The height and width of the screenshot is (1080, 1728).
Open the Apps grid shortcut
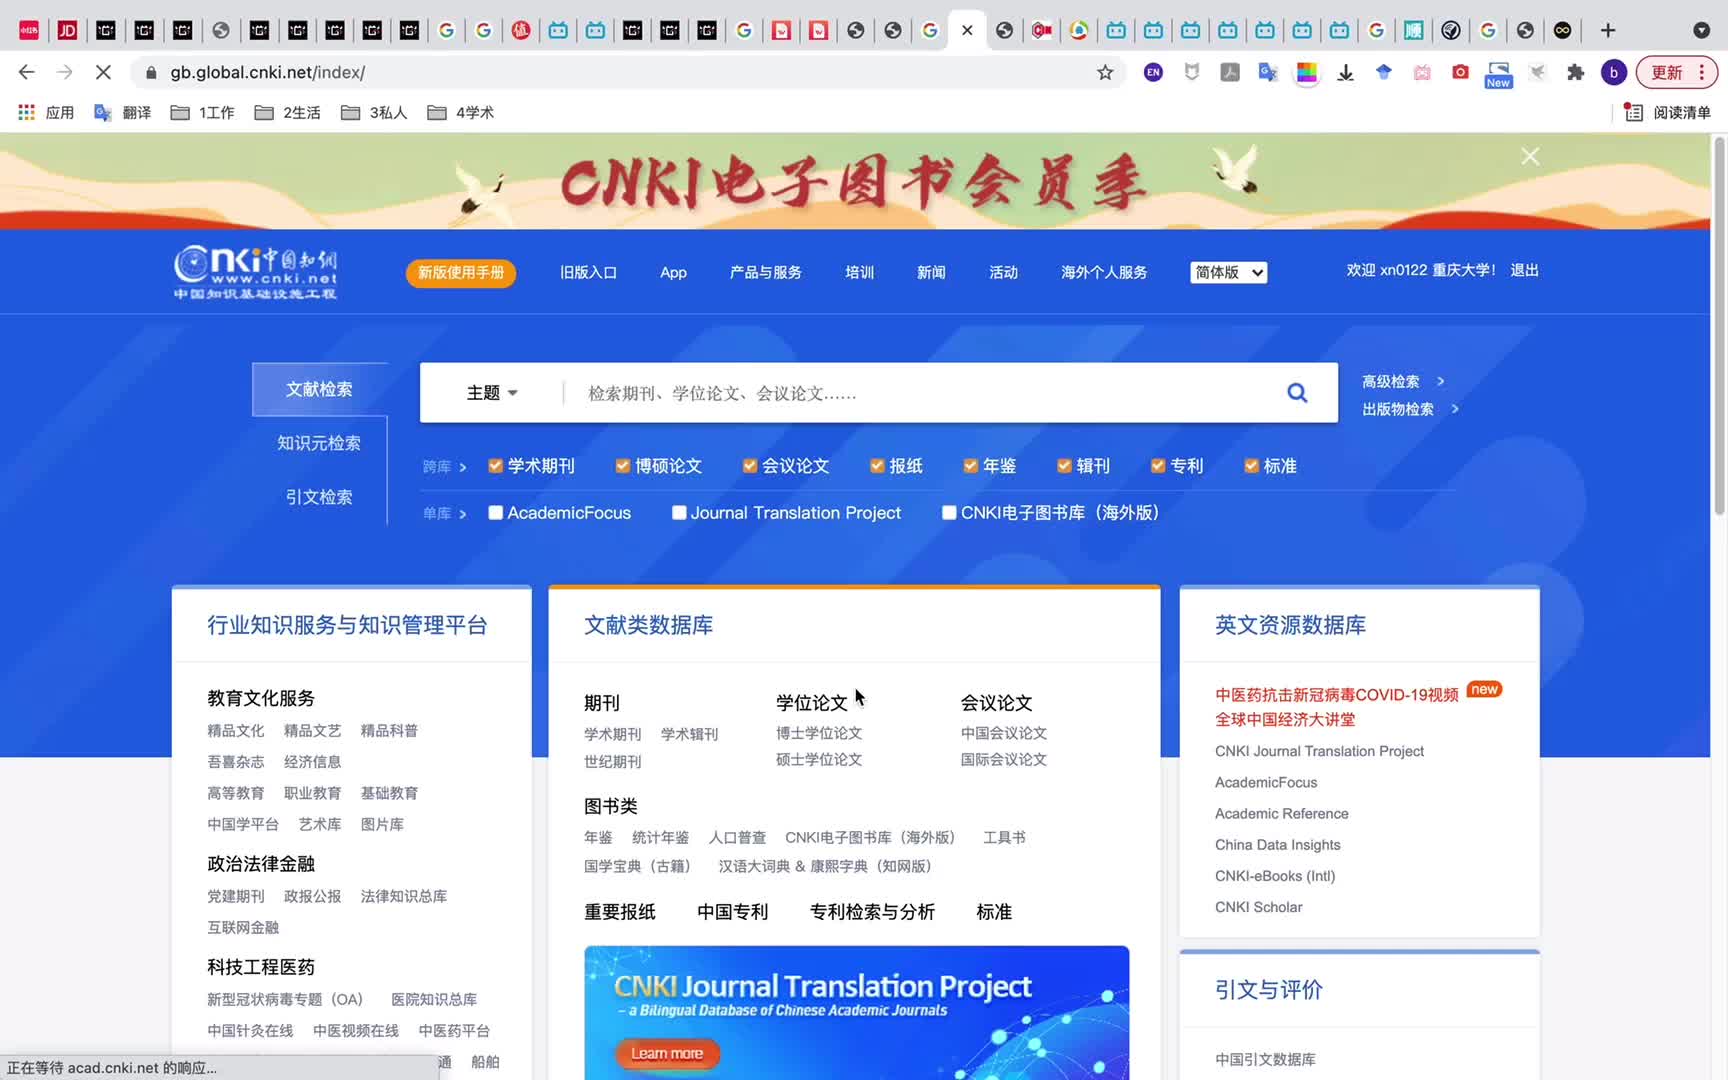click(27, 112)
